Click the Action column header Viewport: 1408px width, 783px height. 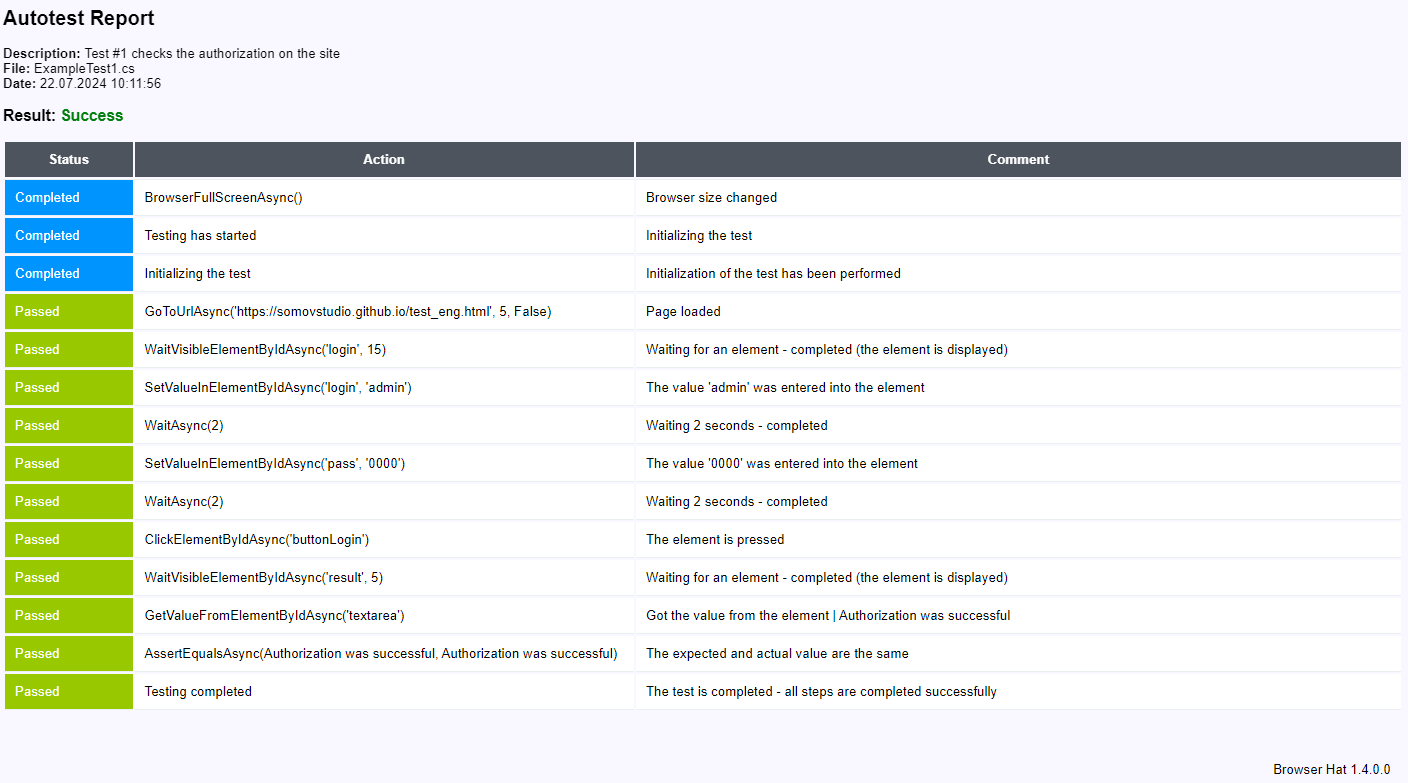click(384, 159)
